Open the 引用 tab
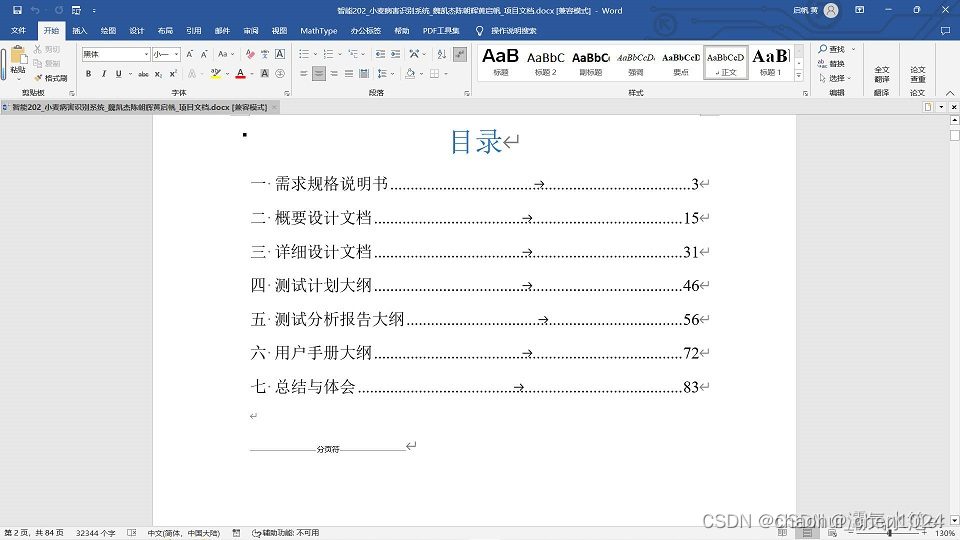The height and width of the screenshot is (540, 960). pos(193,31)
